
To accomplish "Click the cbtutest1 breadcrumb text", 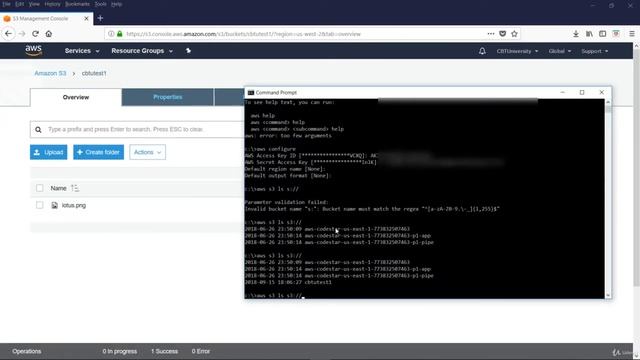I will [94, 73].
